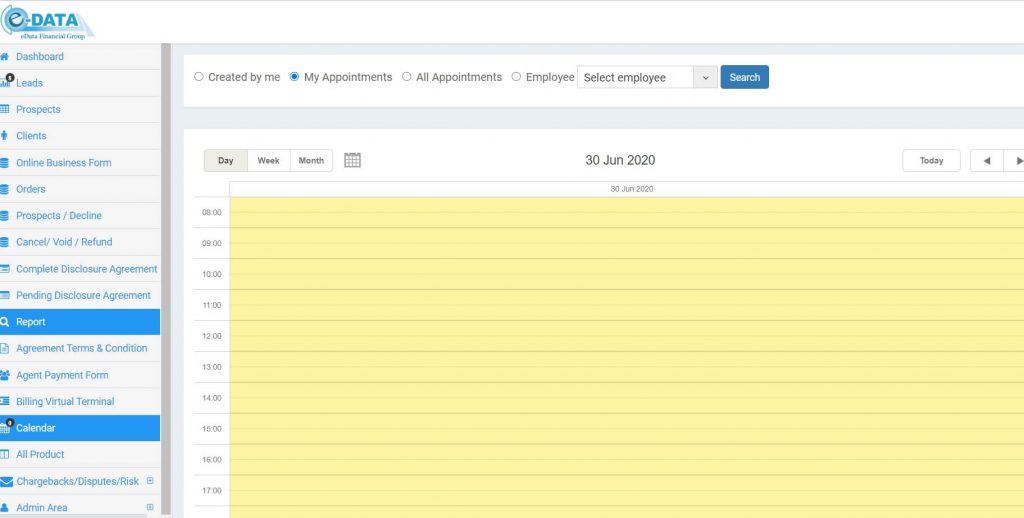The height and width of the screenshot is (518, 1024).
Task: Click the Clients person icon
Action: (x=6, y=136)
